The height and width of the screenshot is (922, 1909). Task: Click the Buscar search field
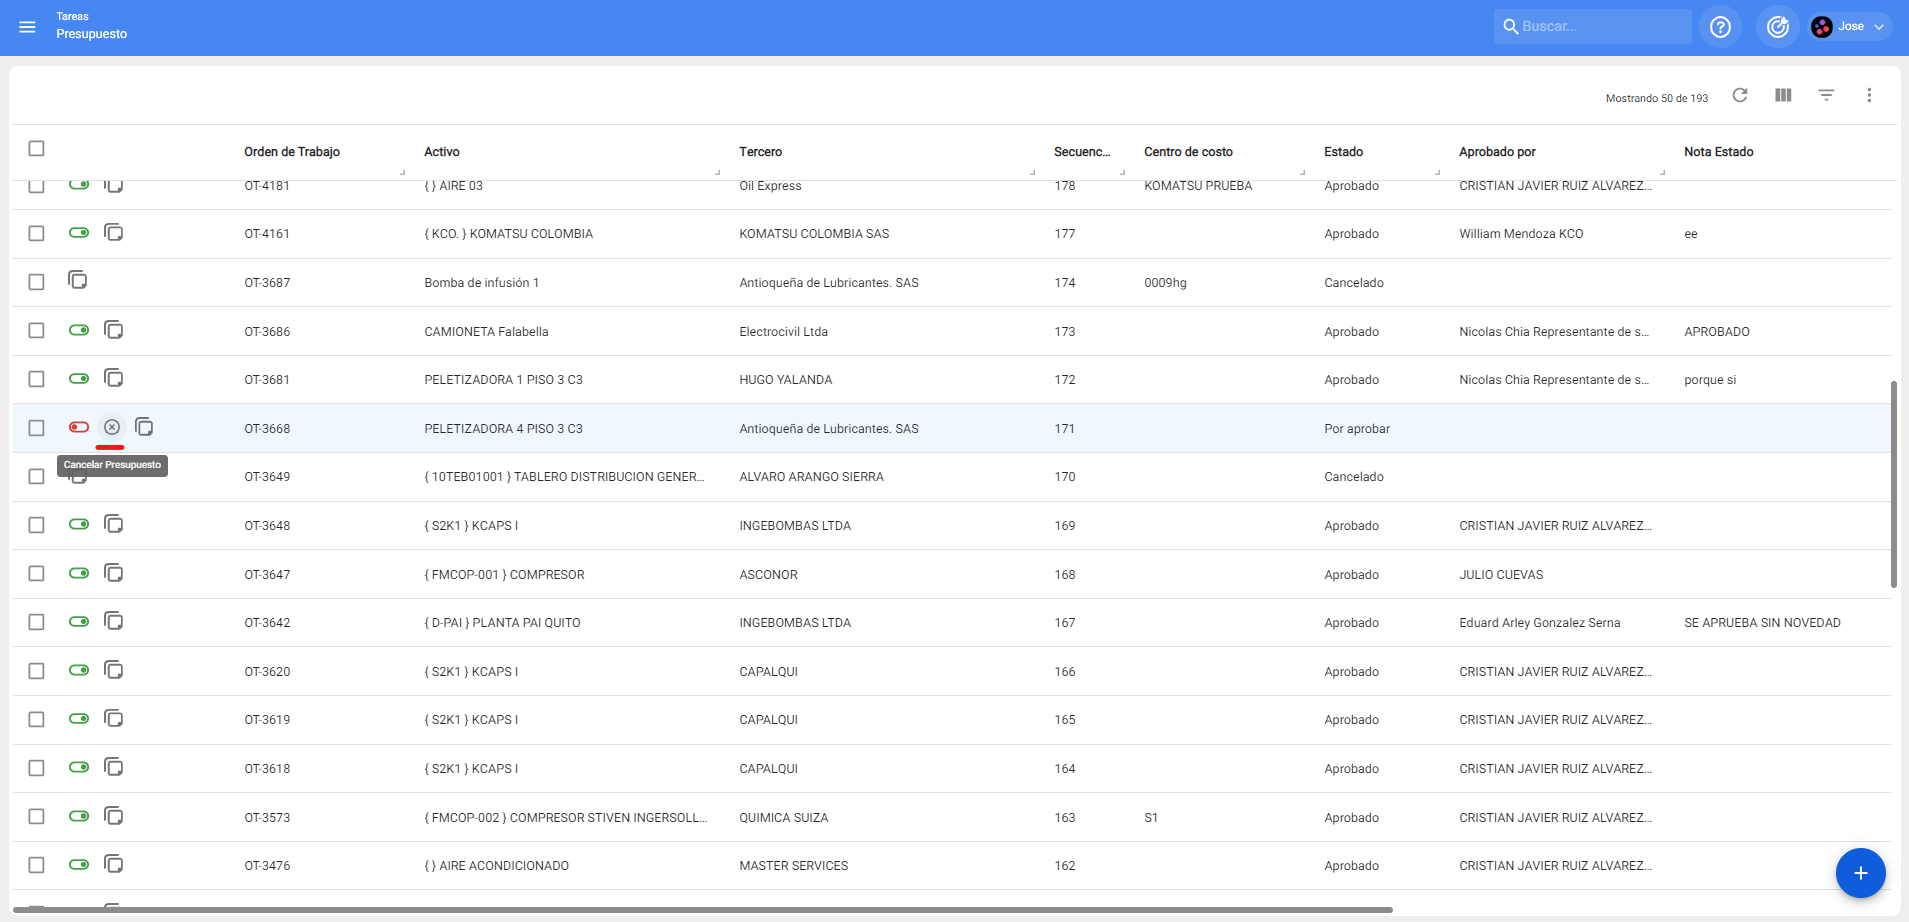[x=1600, y=27]
